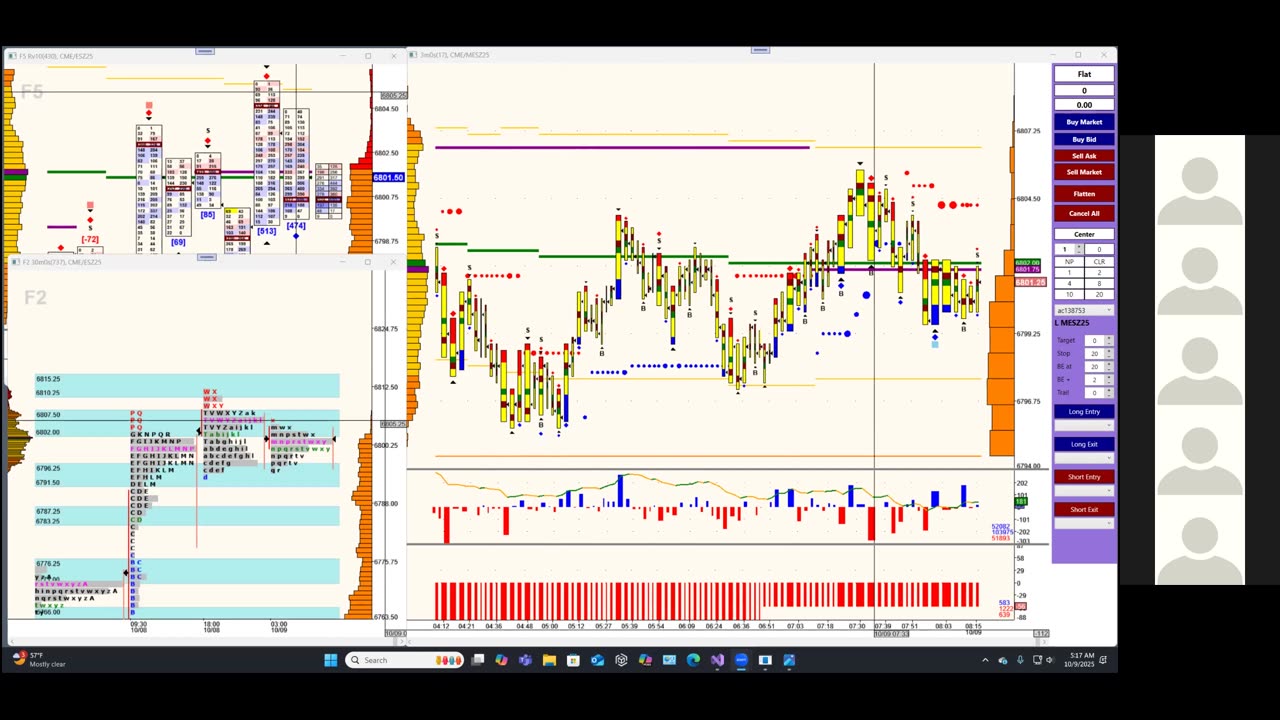This screenshot has height=720, width=1280.
Task: Click the taskbar Search box
Action: click(x=405, y=660)
